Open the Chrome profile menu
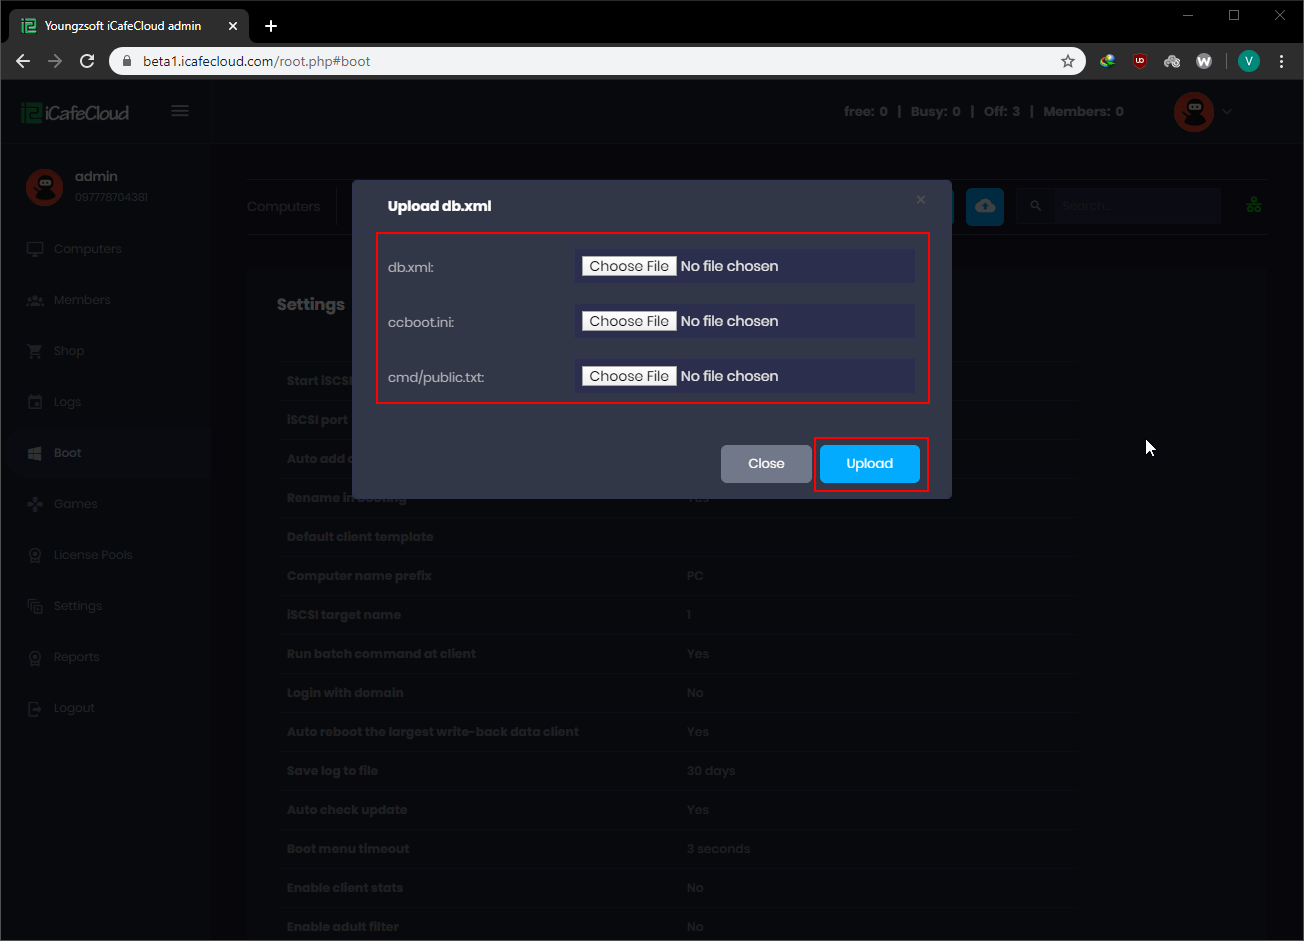The image size is (1304, 941). 1248,61
